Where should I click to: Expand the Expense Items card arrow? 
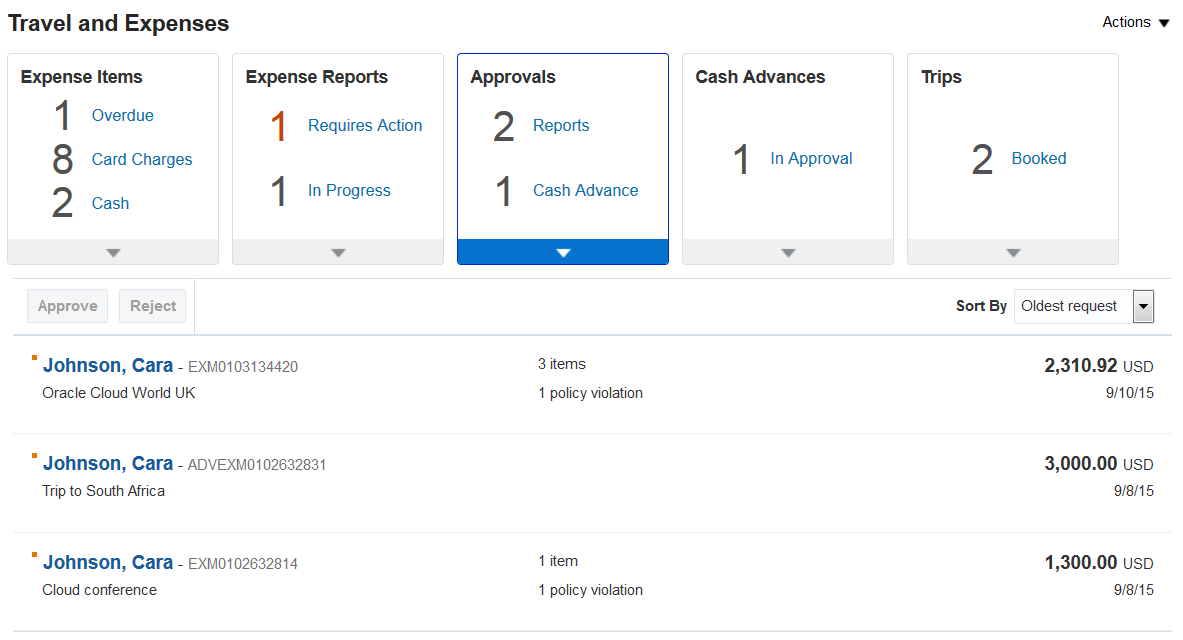tap(113, 253)
